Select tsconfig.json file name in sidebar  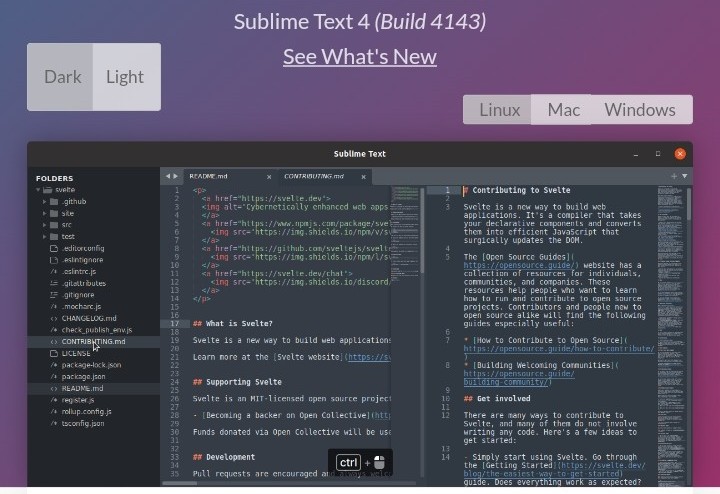[83, 424]
